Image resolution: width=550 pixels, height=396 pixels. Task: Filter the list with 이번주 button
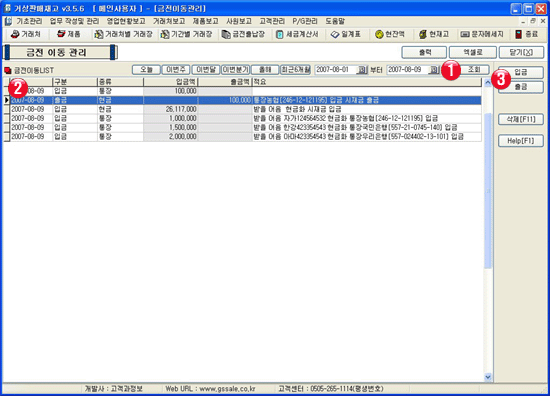[176, 70]
